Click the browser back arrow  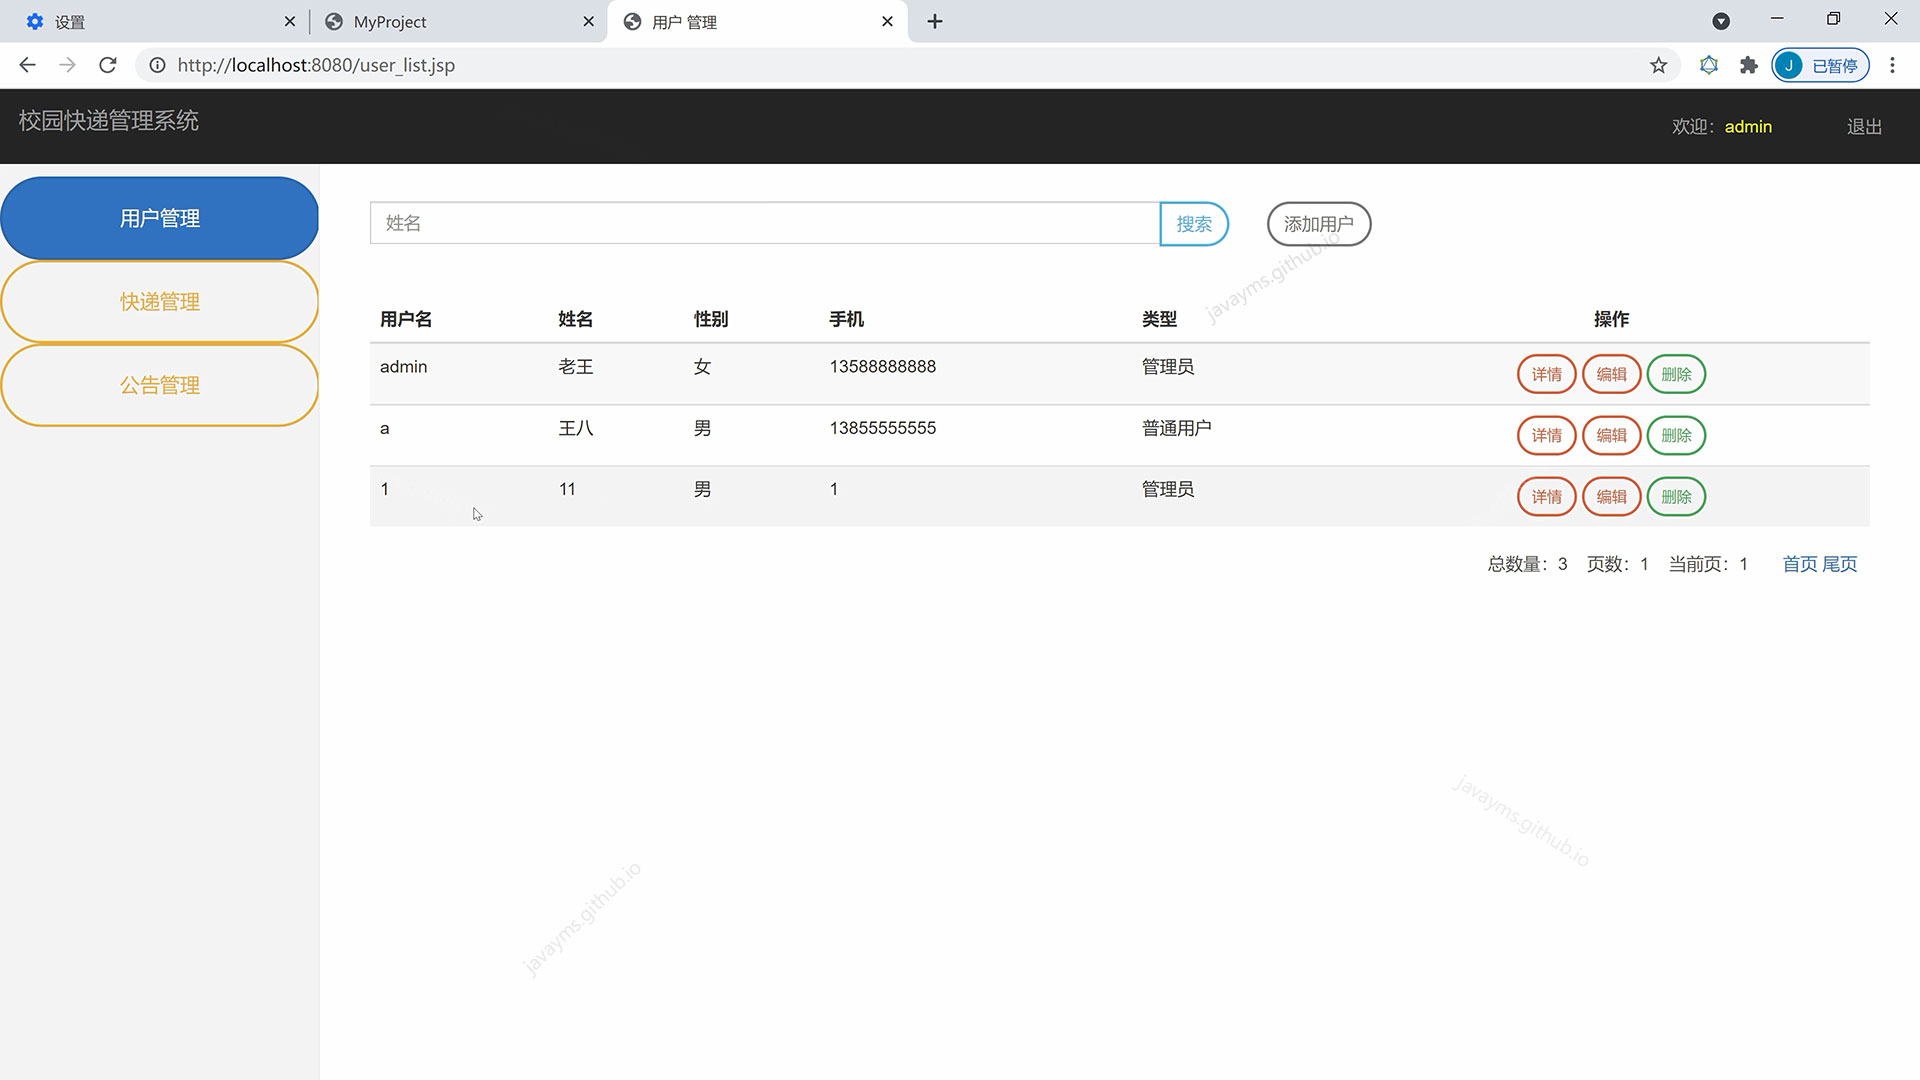[x=27, y=65]
